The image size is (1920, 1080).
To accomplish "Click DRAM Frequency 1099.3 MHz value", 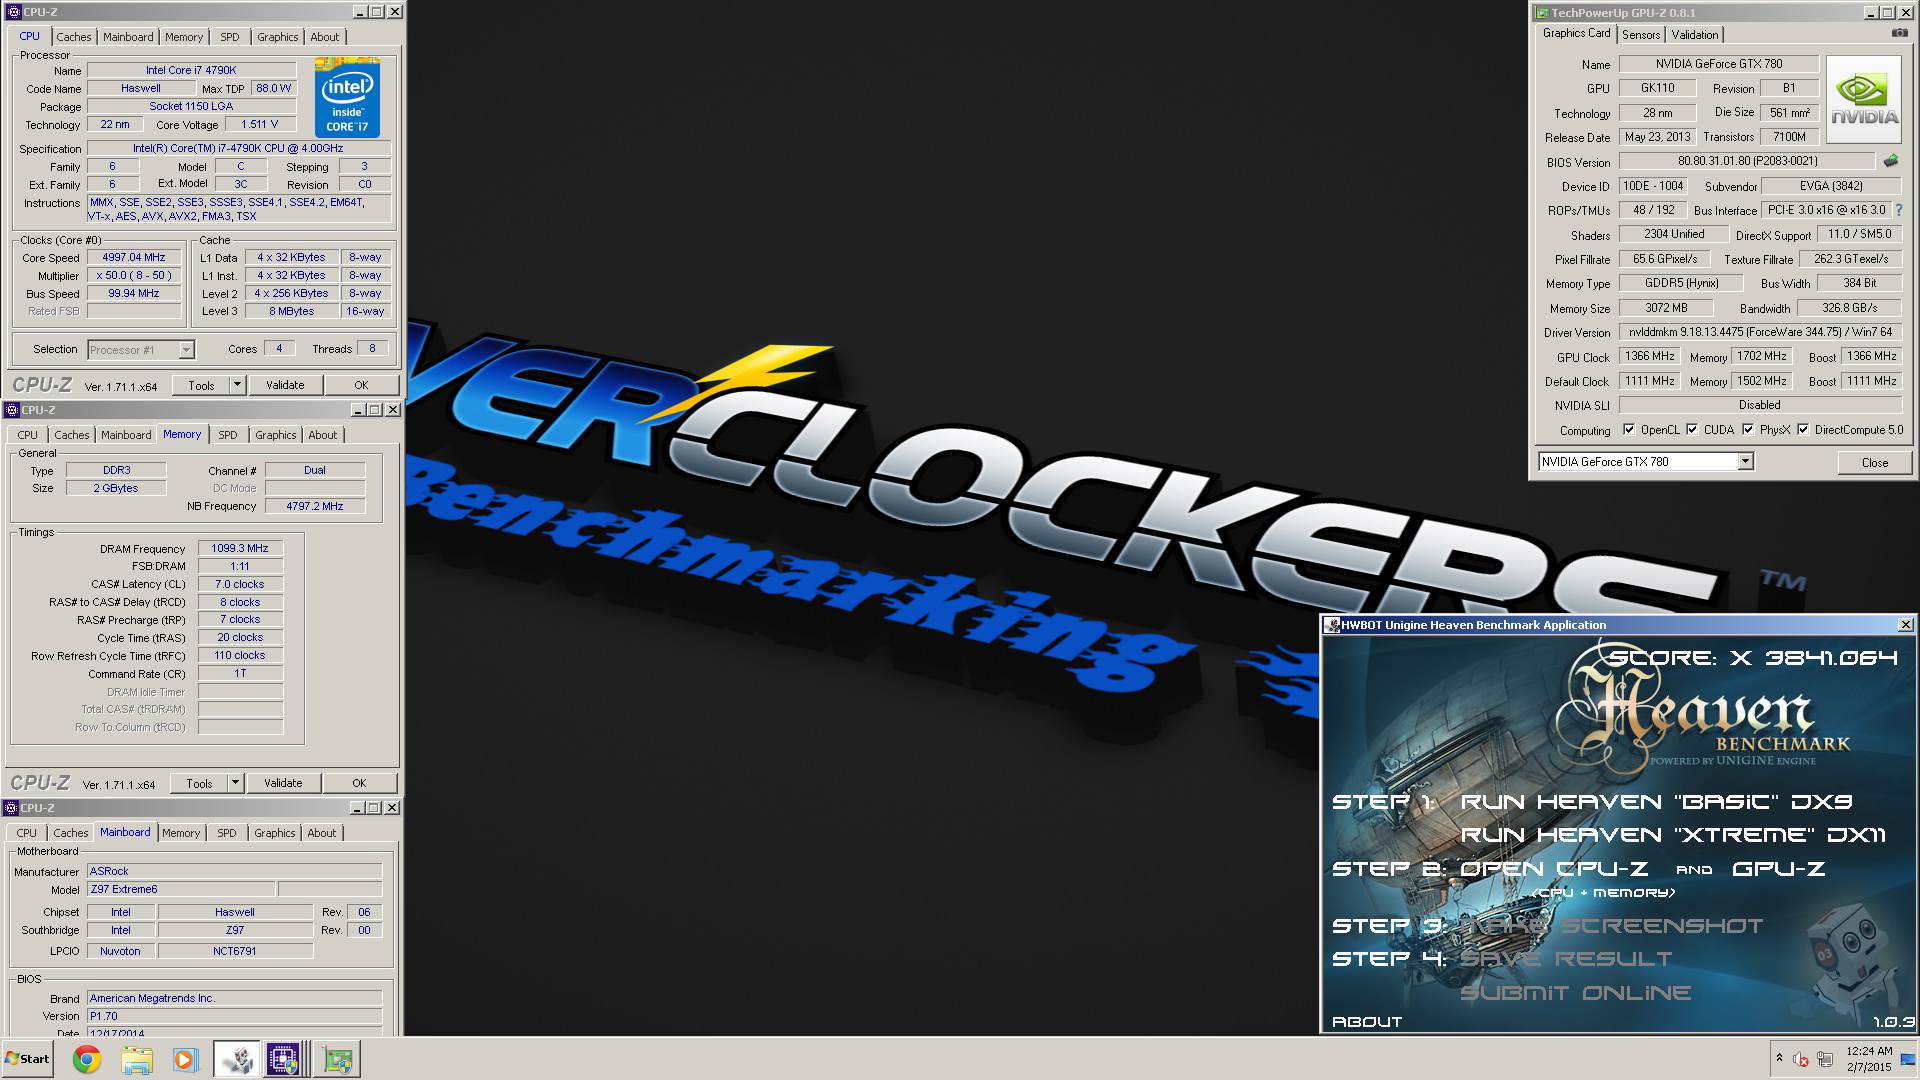I will (240, 548).
